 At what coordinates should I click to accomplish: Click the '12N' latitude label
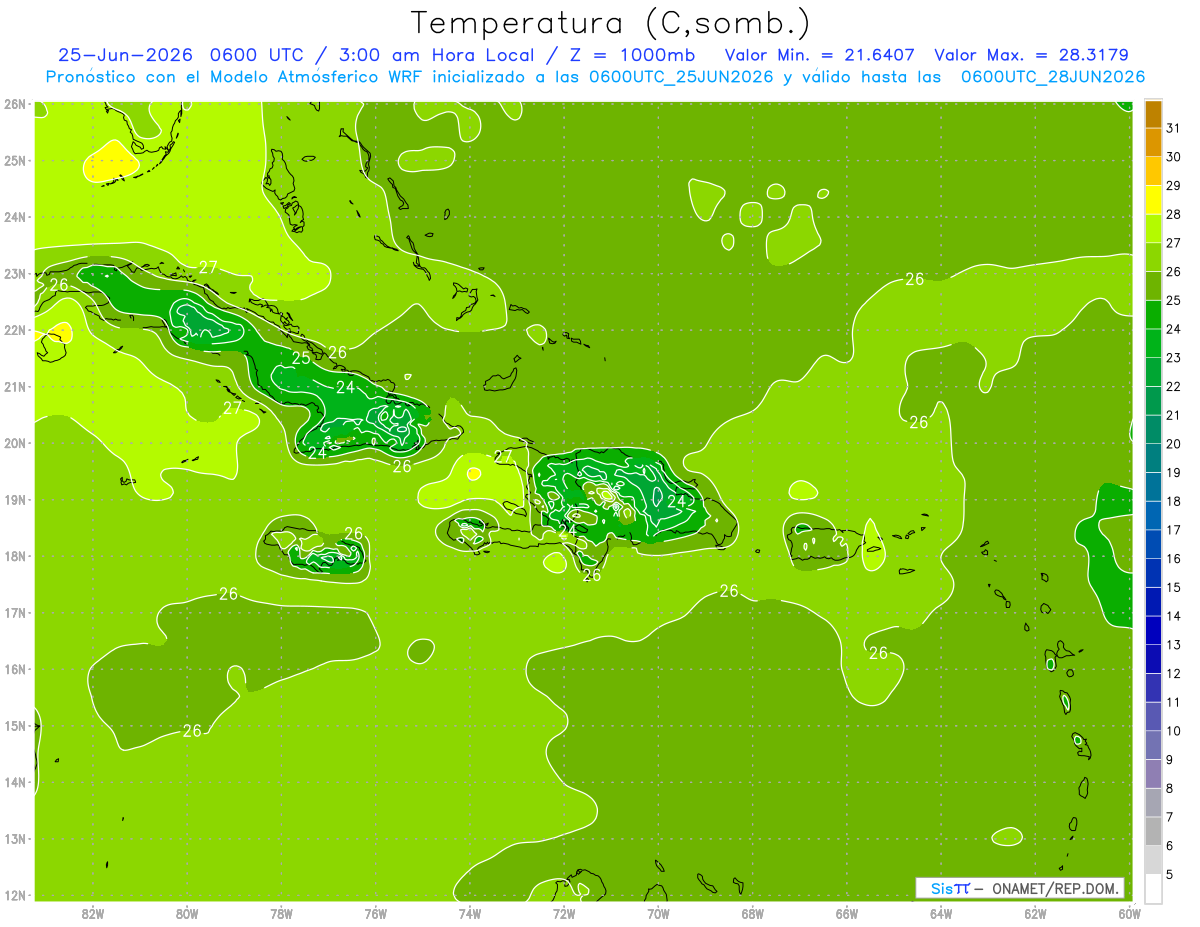pyautogui.click(x=15, y=895)
